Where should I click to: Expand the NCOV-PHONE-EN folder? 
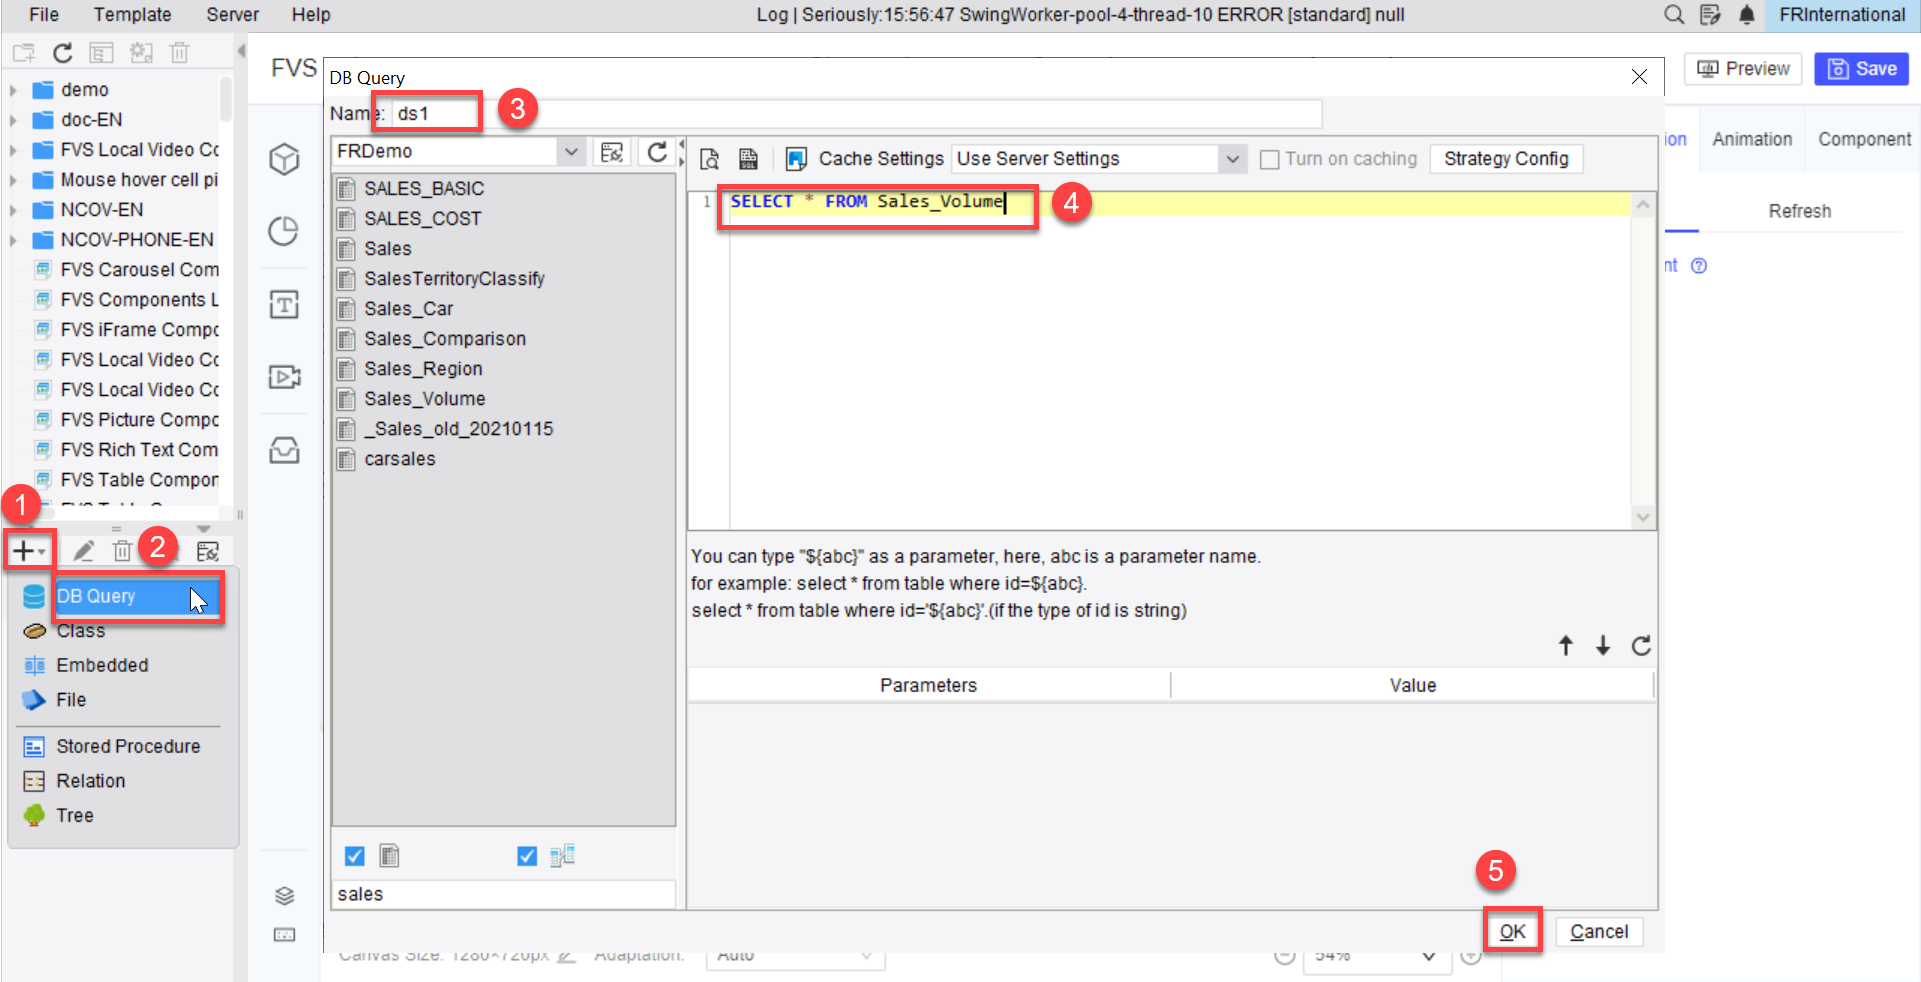(x=13, y=240)
